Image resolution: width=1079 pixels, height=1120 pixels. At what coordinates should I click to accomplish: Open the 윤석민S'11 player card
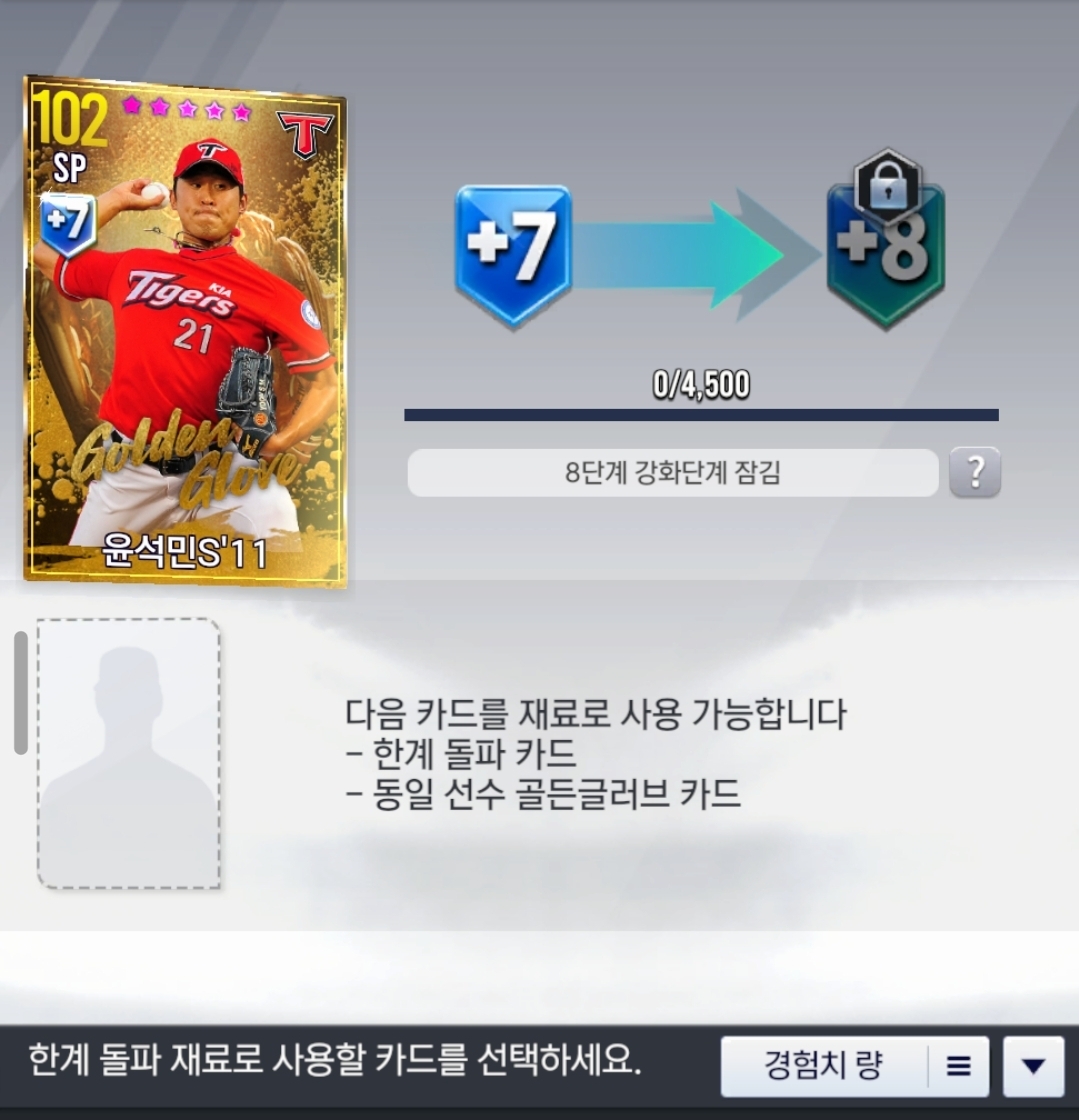point(185,331)
